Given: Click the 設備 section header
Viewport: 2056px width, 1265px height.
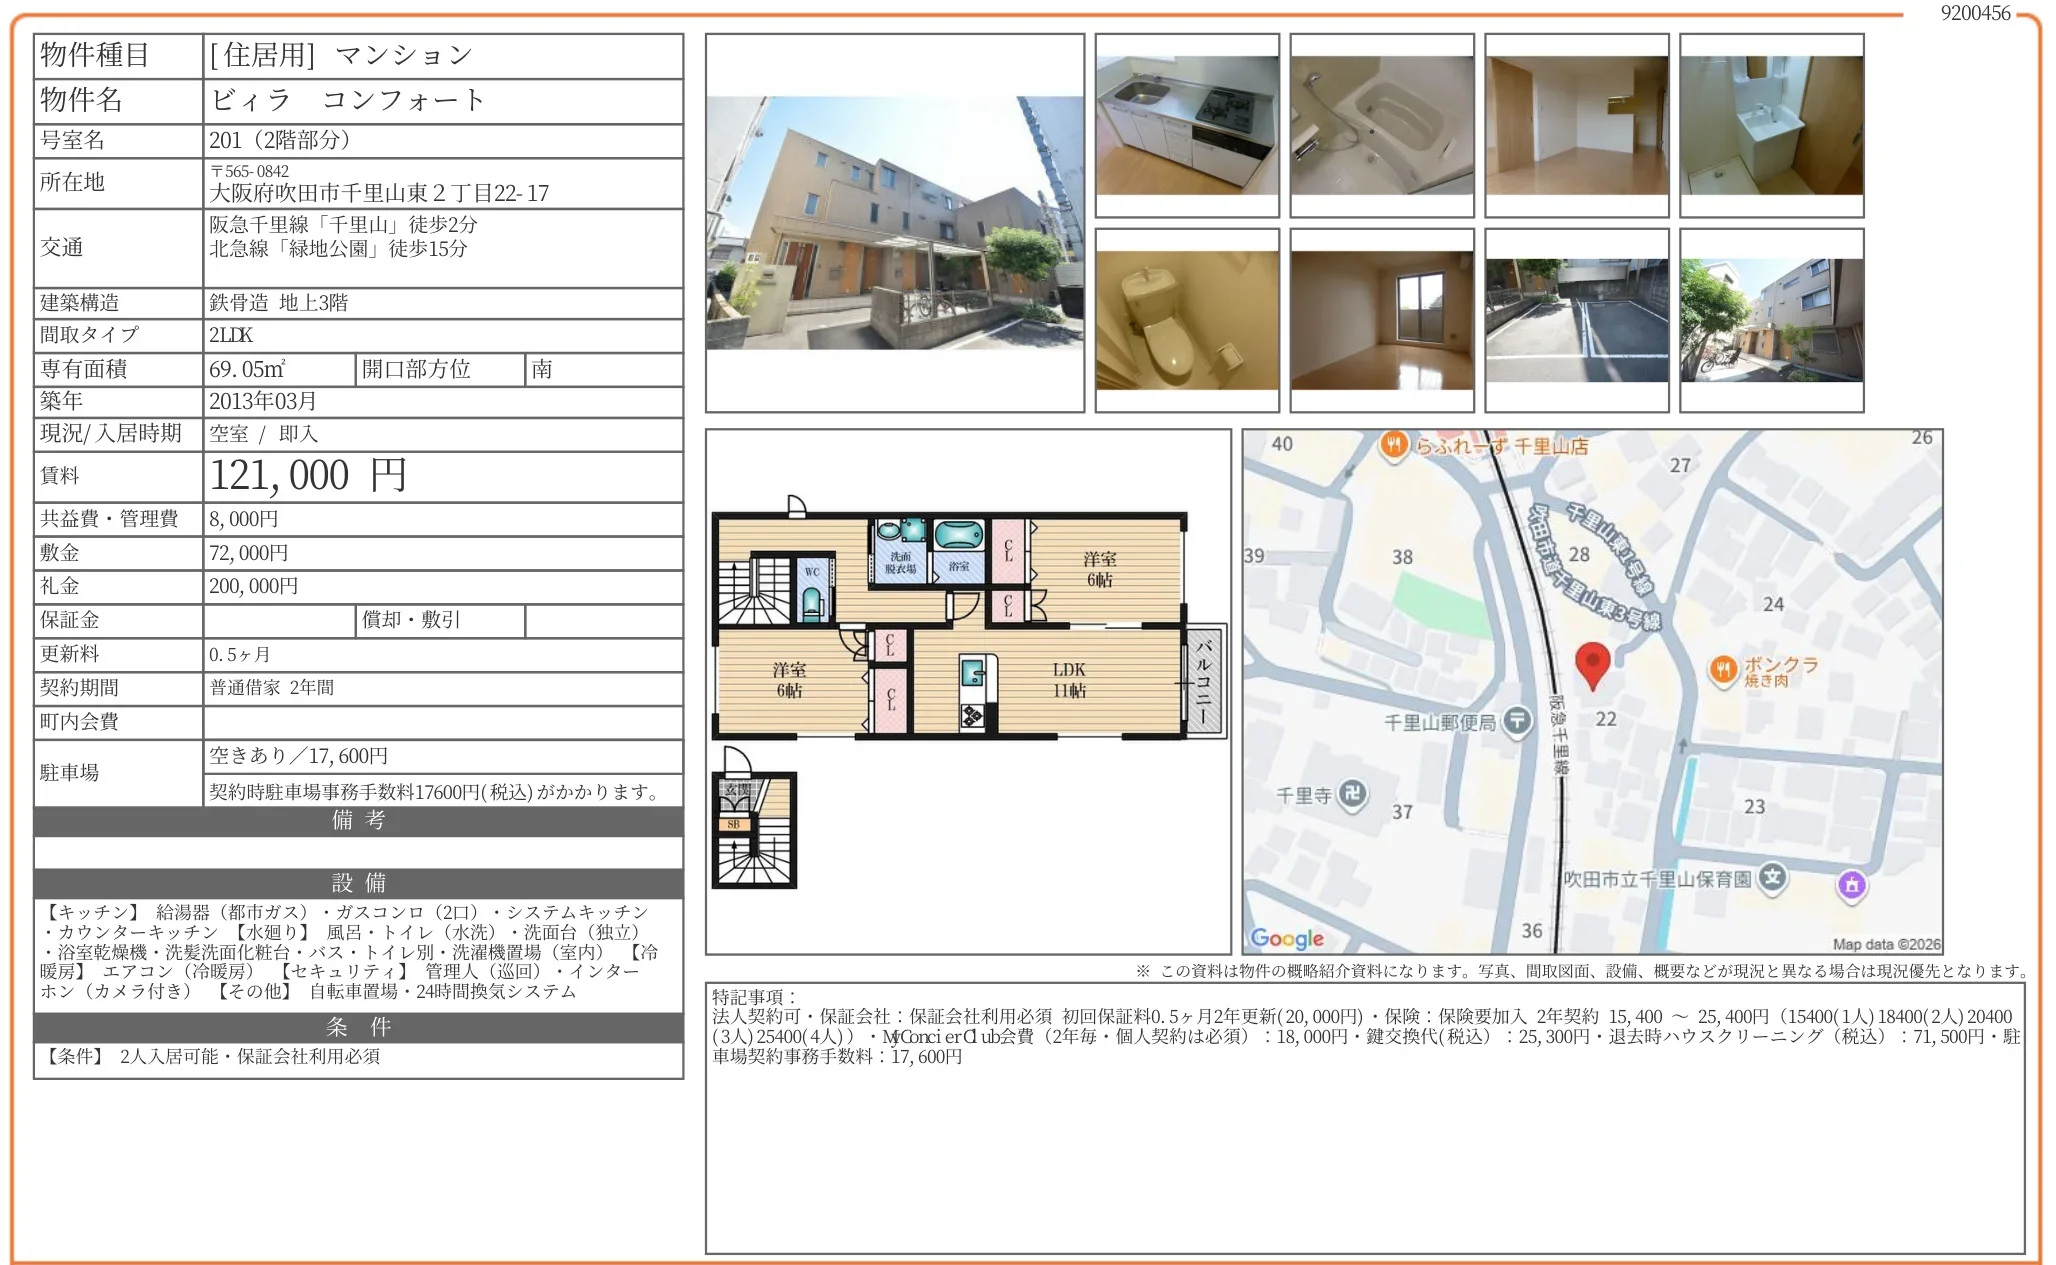Looking at the screenshot, I should (x=358, y=883).
